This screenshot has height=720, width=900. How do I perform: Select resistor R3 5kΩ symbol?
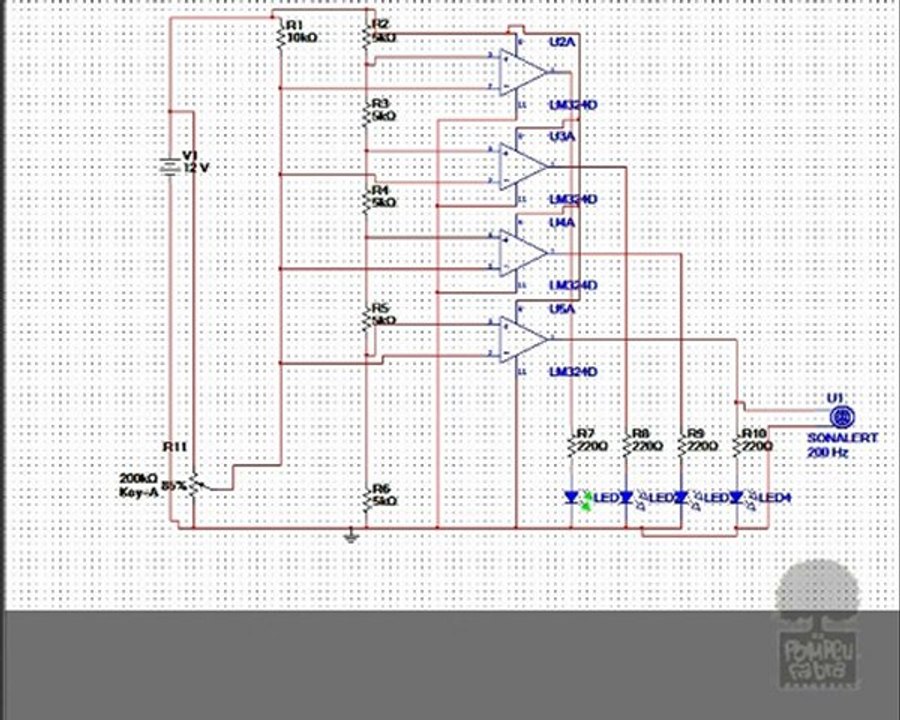point(366,114)
